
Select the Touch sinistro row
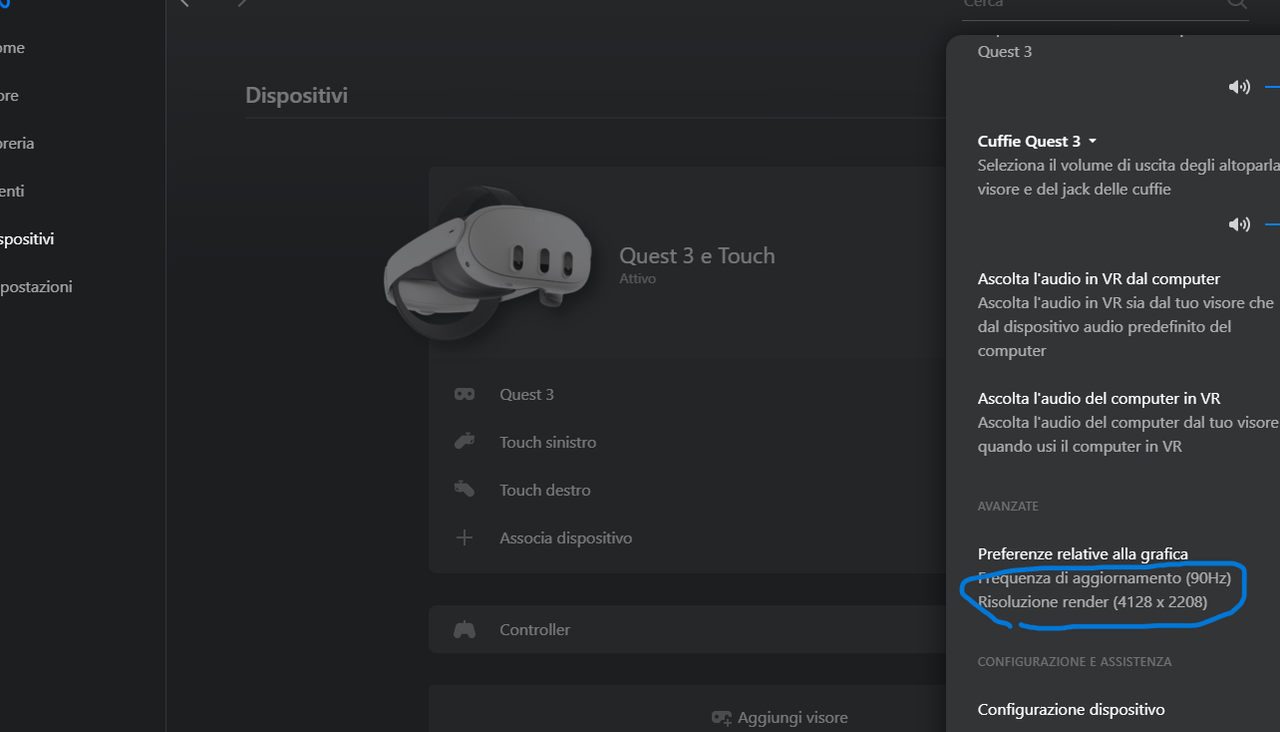[x=688, y=442]
